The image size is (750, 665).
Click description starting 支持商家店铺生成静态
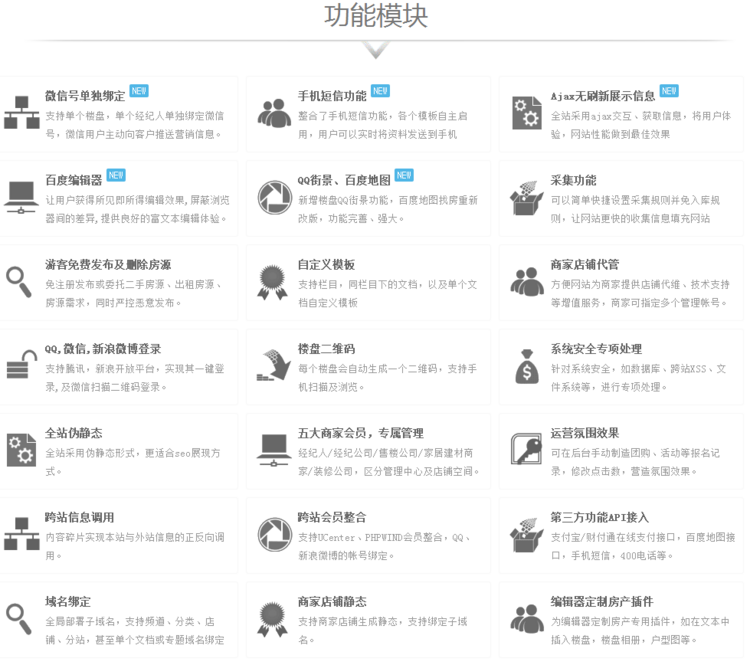382,631
